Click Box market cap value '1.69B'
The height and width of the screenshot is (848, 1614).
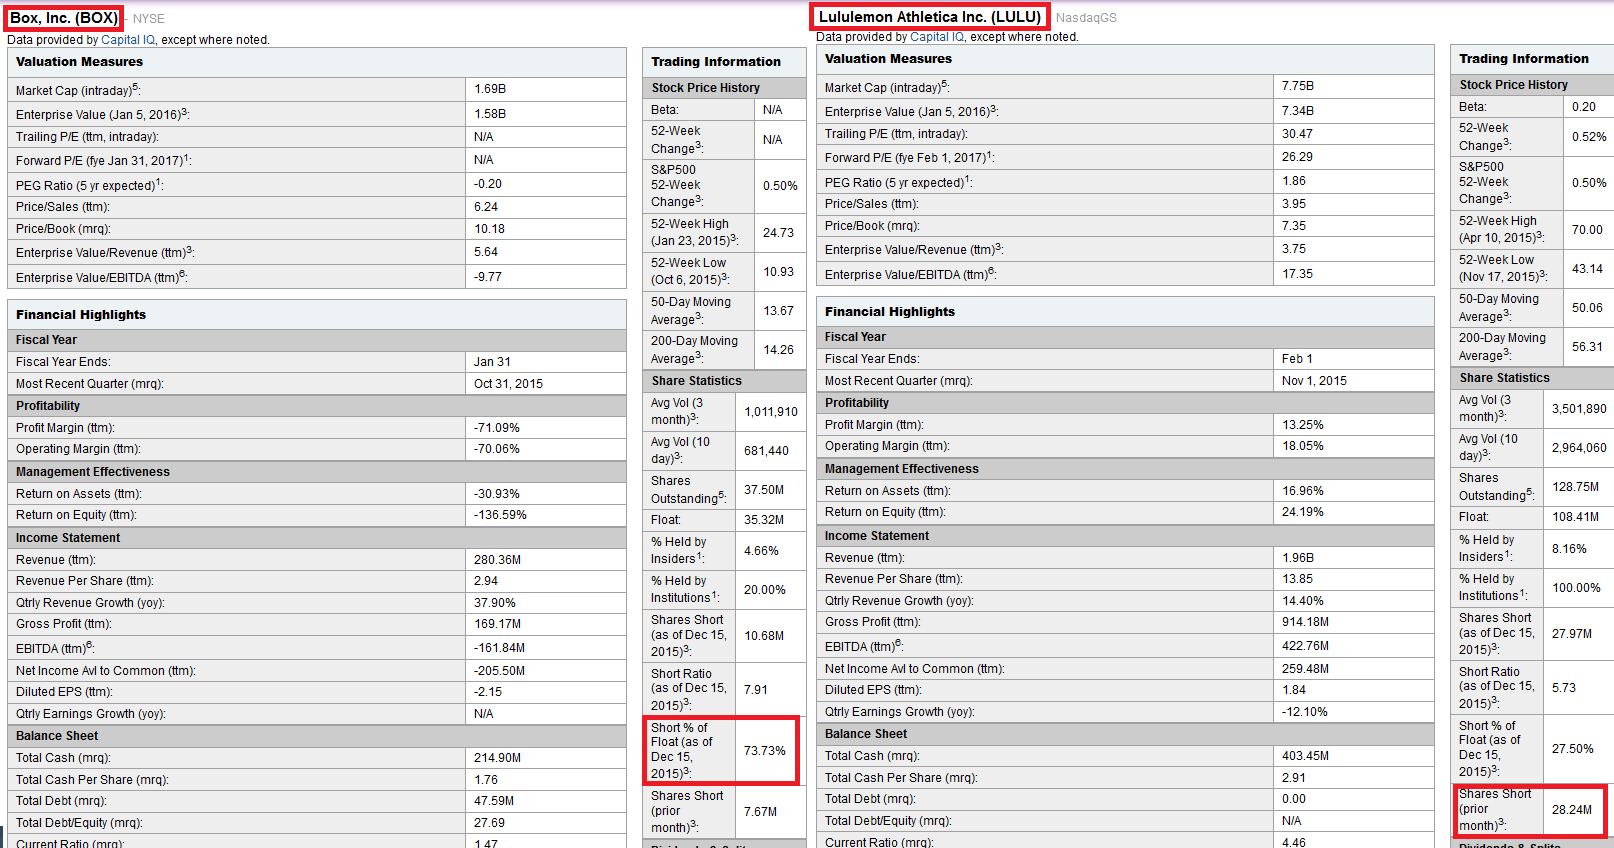tap(490, 89)
